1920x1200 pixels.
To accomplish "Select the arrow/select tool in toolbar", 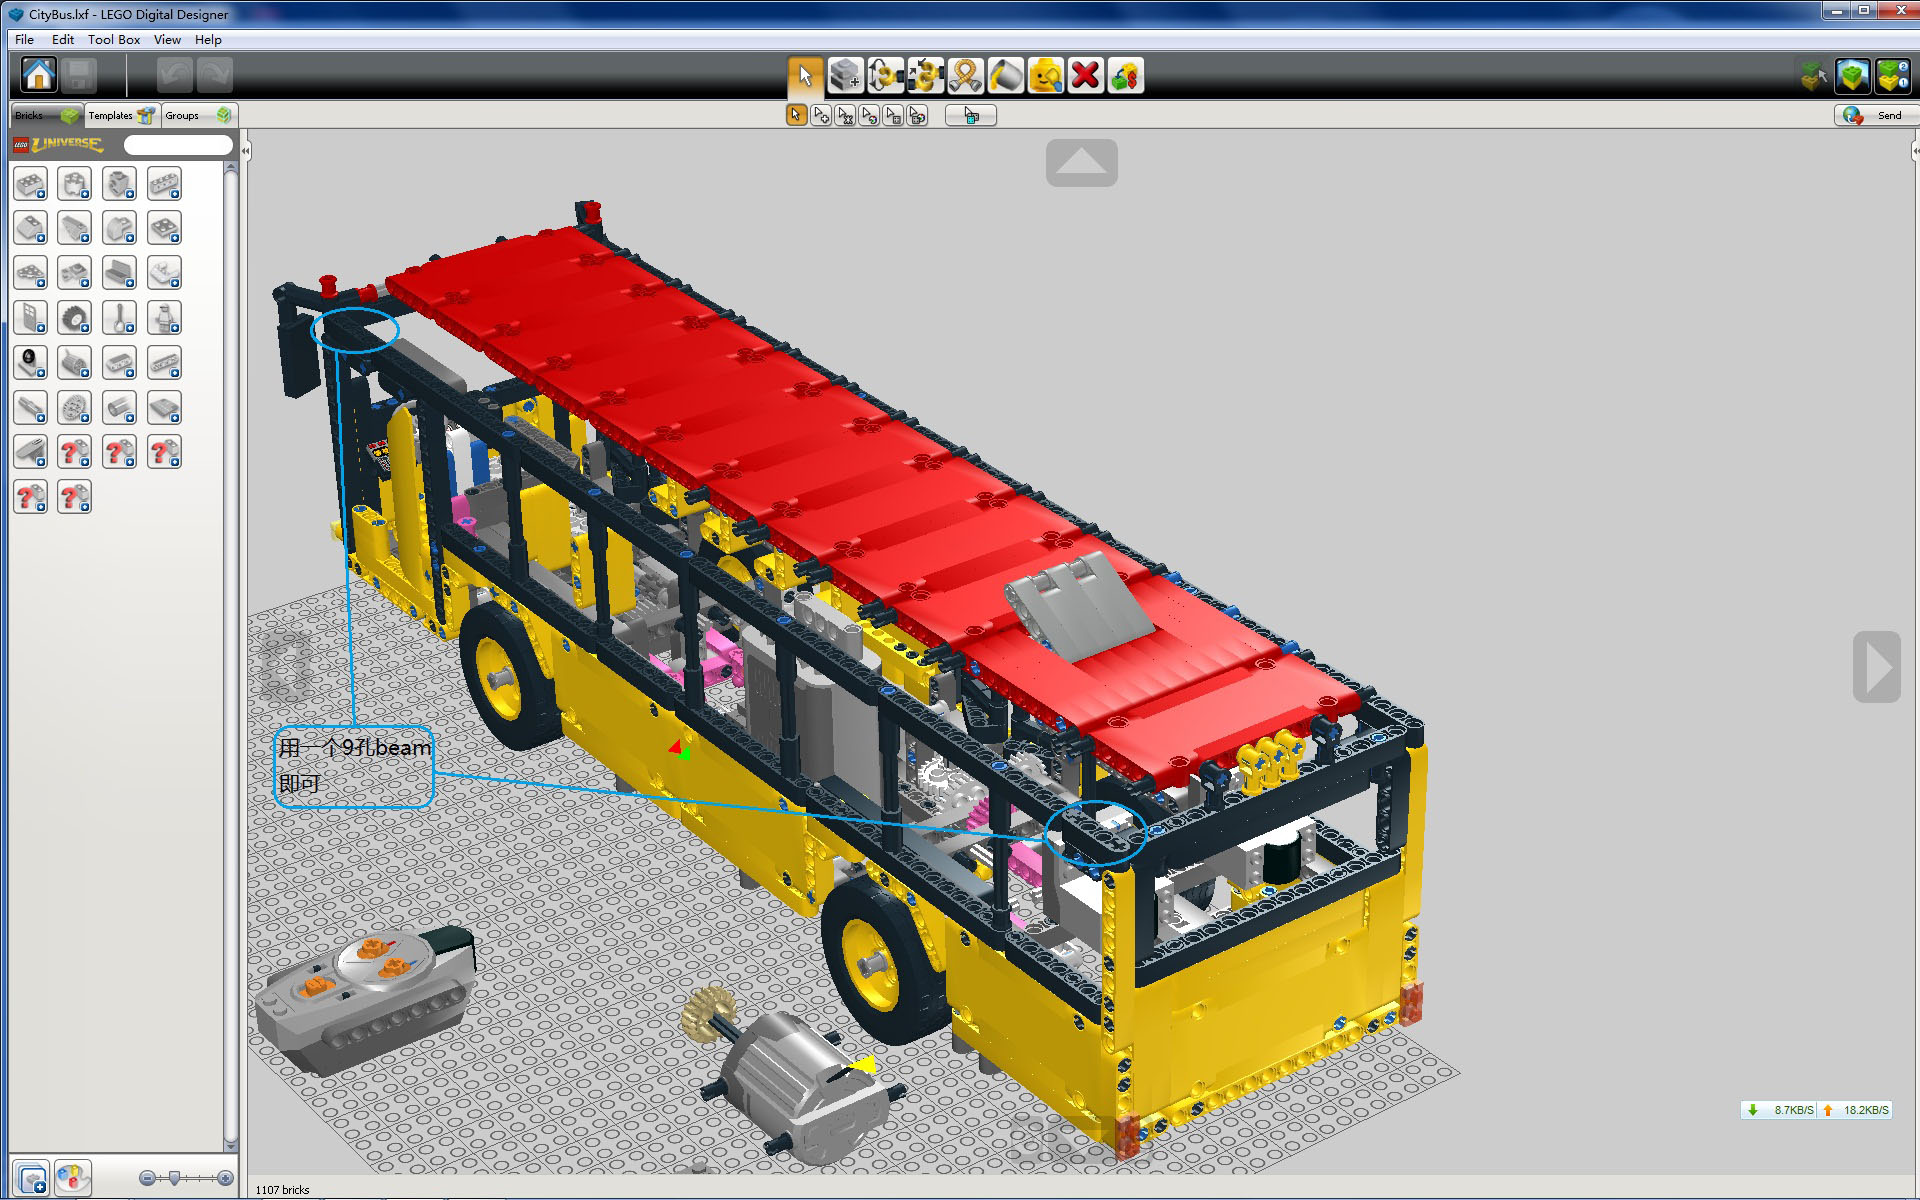I will [x=799, y=77].
